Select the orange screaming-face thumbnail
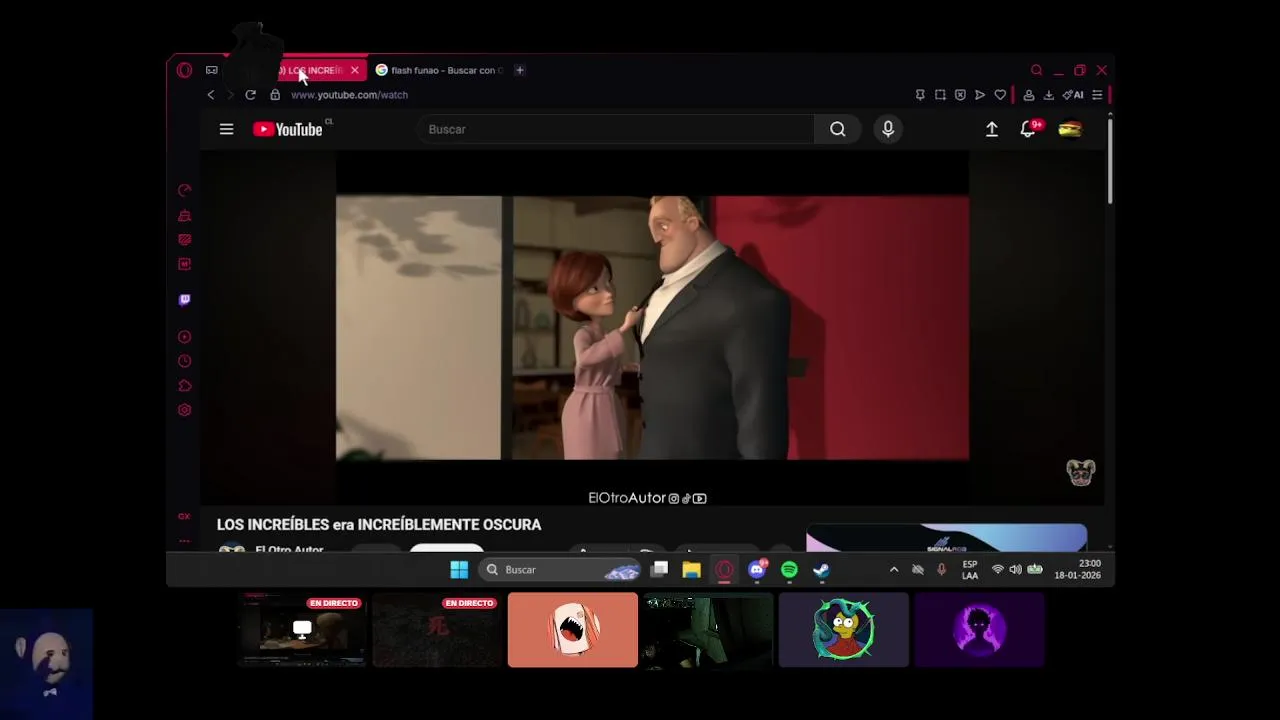This screenshot has width=1280, height=720. 572,630
